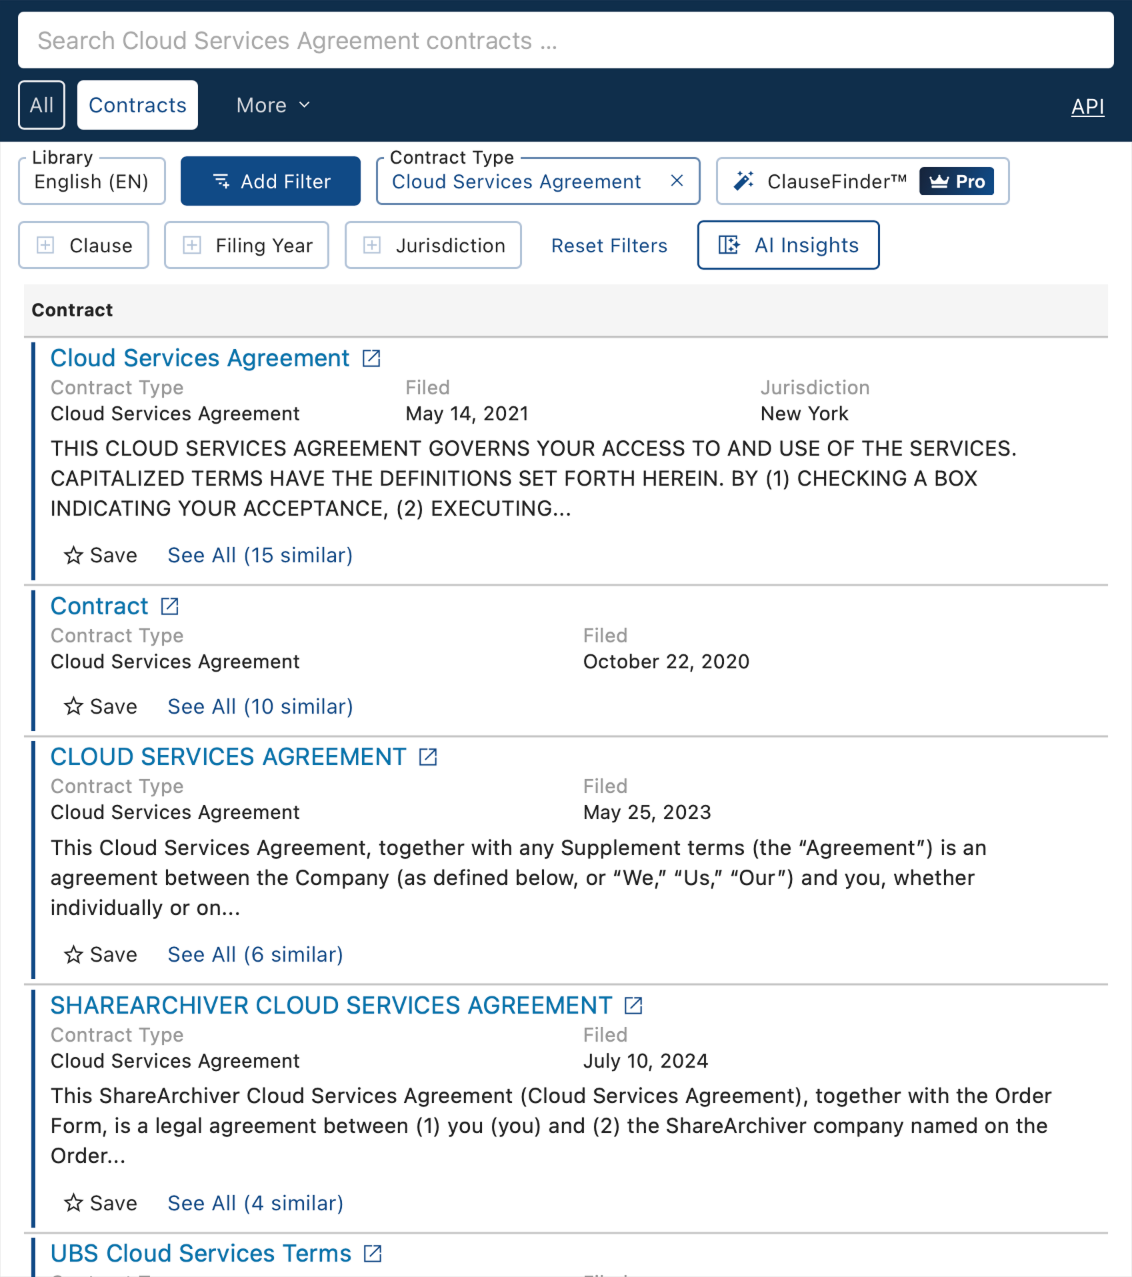This screenshot has height=1277, width=1132.
Task: Click the AI Insights panel icon
Action: [x=730, y=245]
